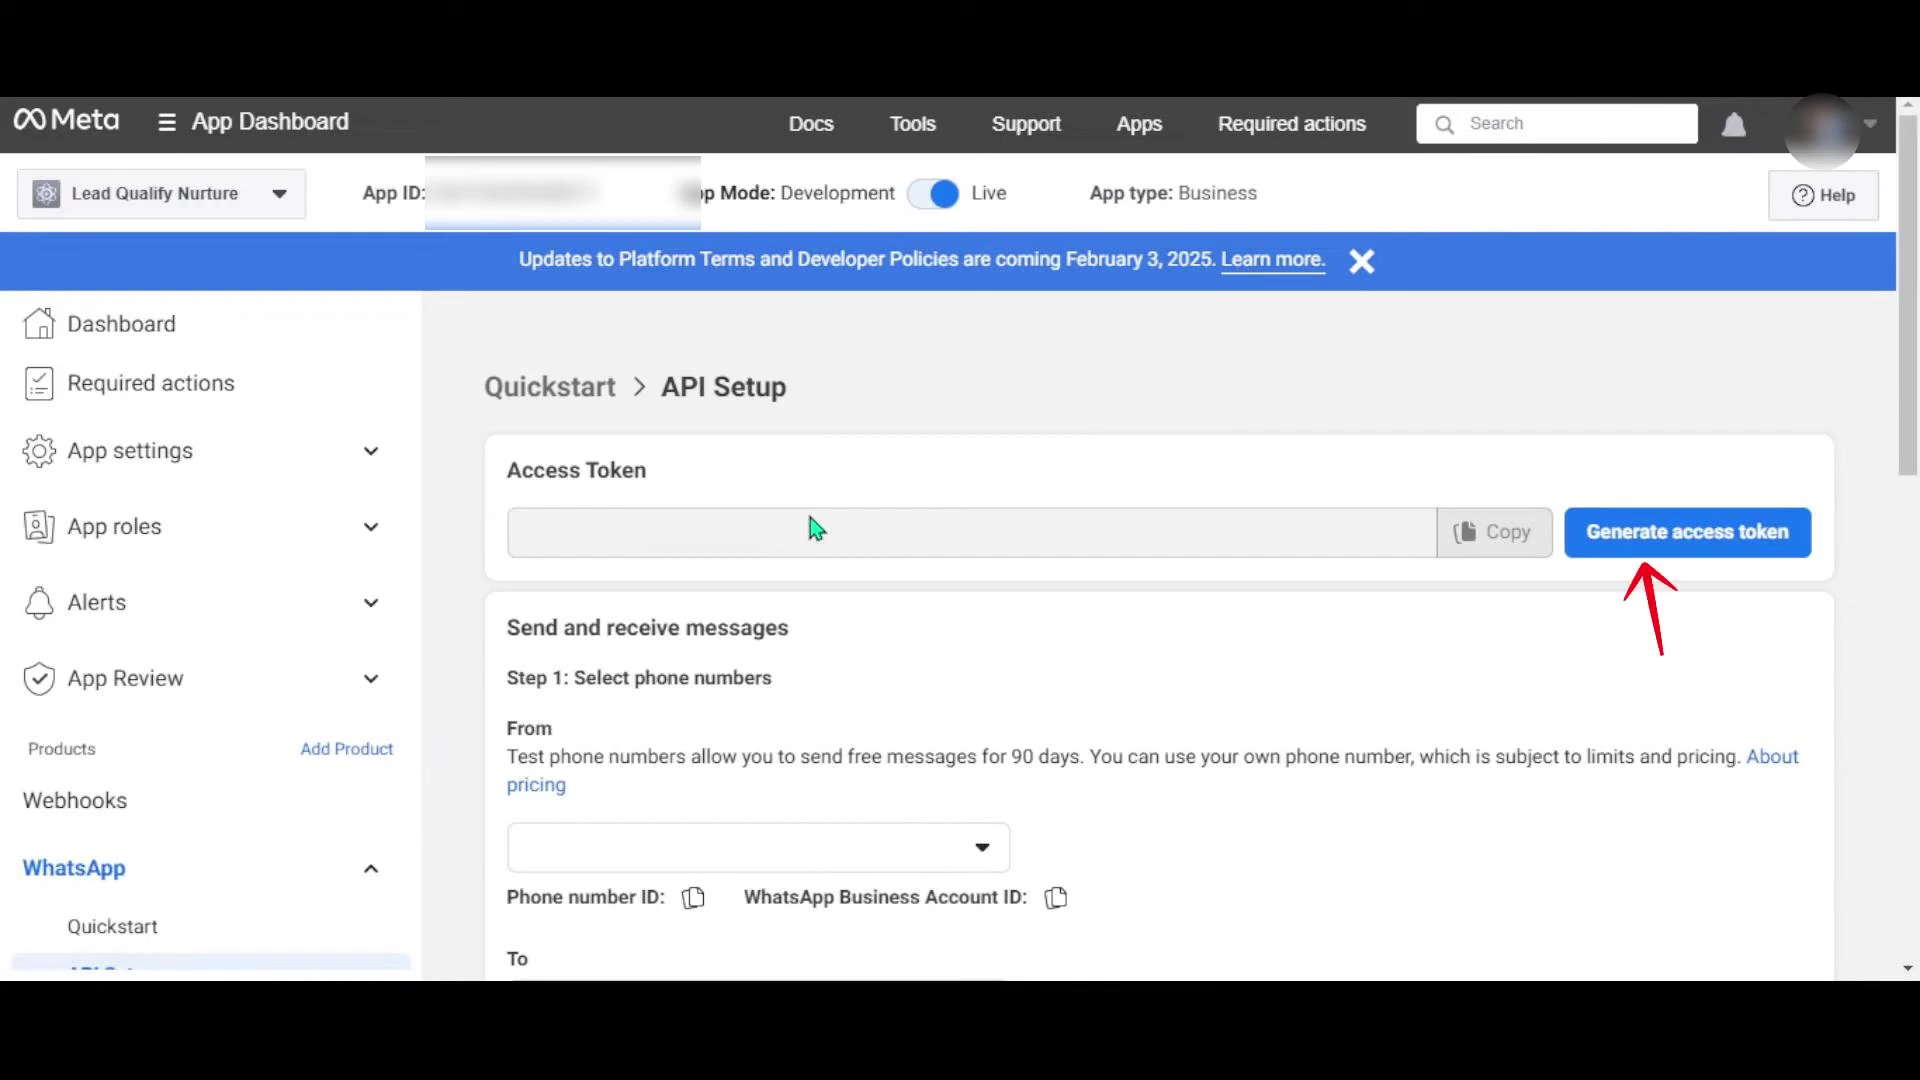This screenshot has height=1080, width=1920.
Task: Click Quickstart in the breadcrumb
Action: click(550, 387)
